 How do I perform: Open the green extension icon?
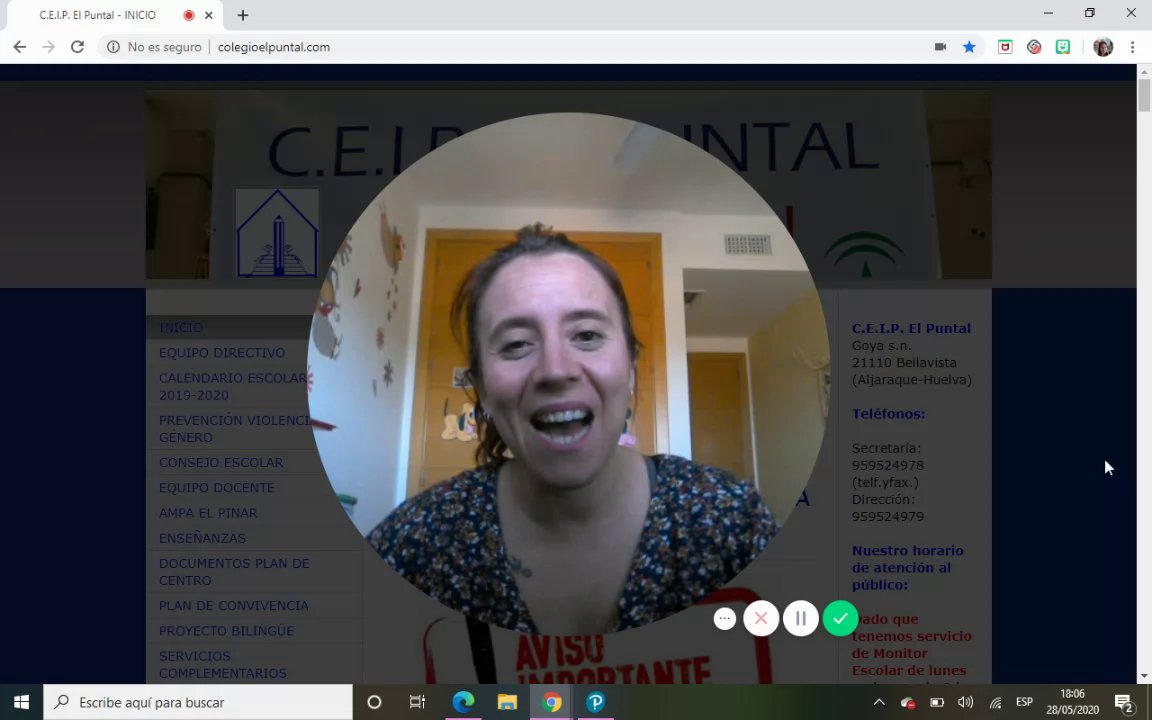click(1062, 47)
